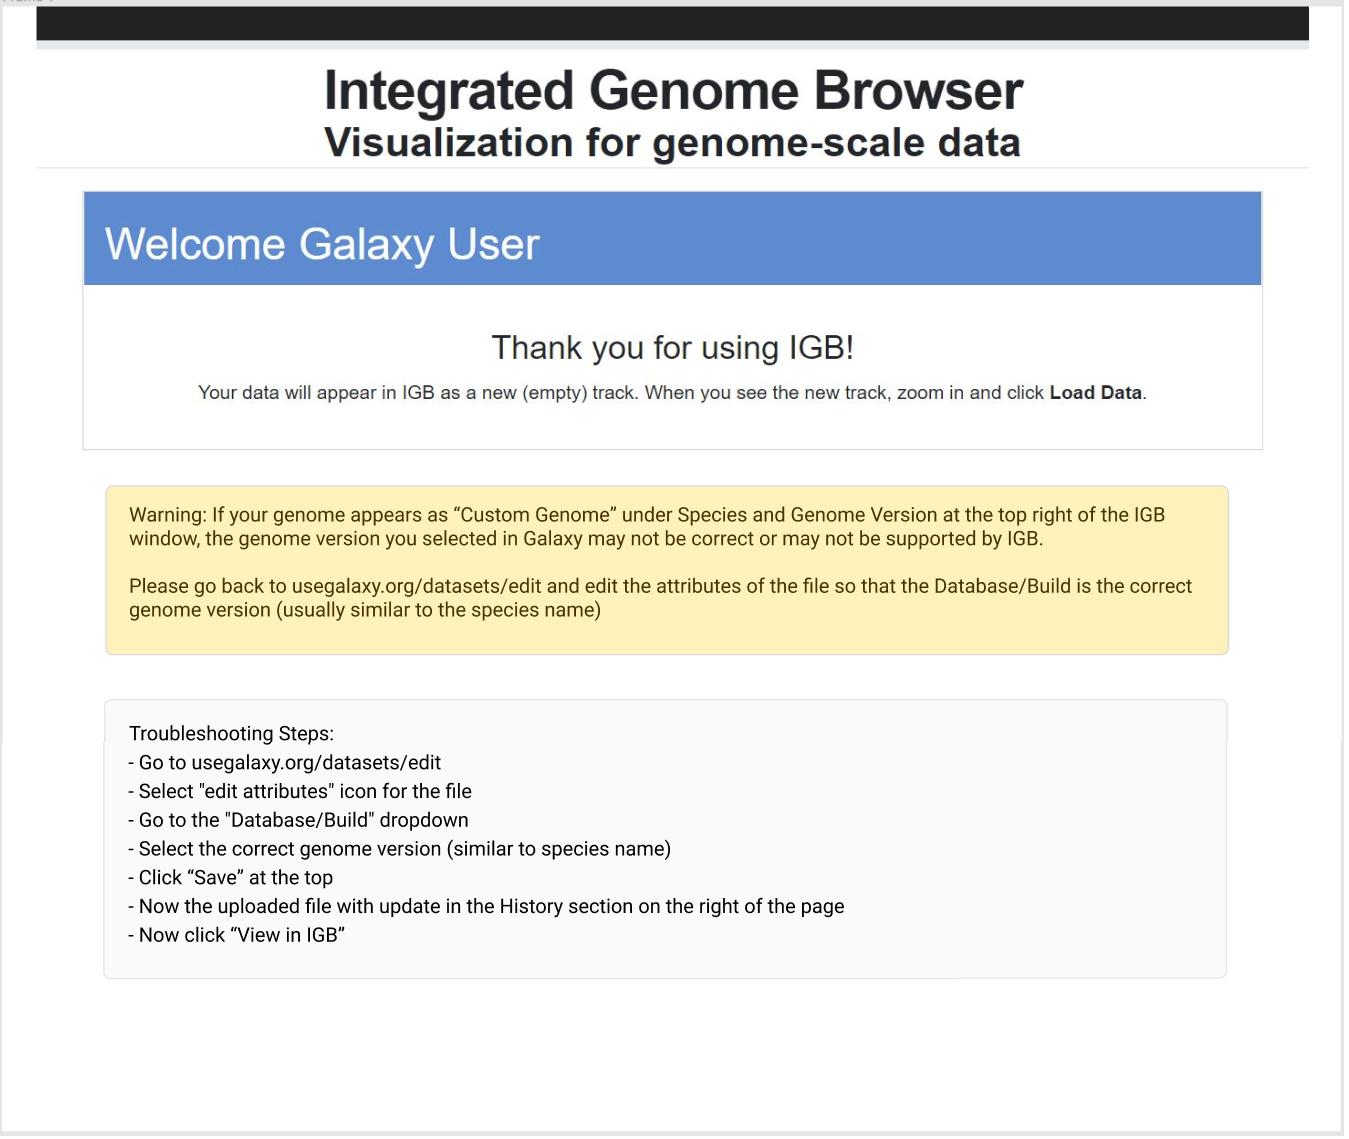
Task: Click the "Troubleshooting Steps:" heading
Action: coord(231,734)
